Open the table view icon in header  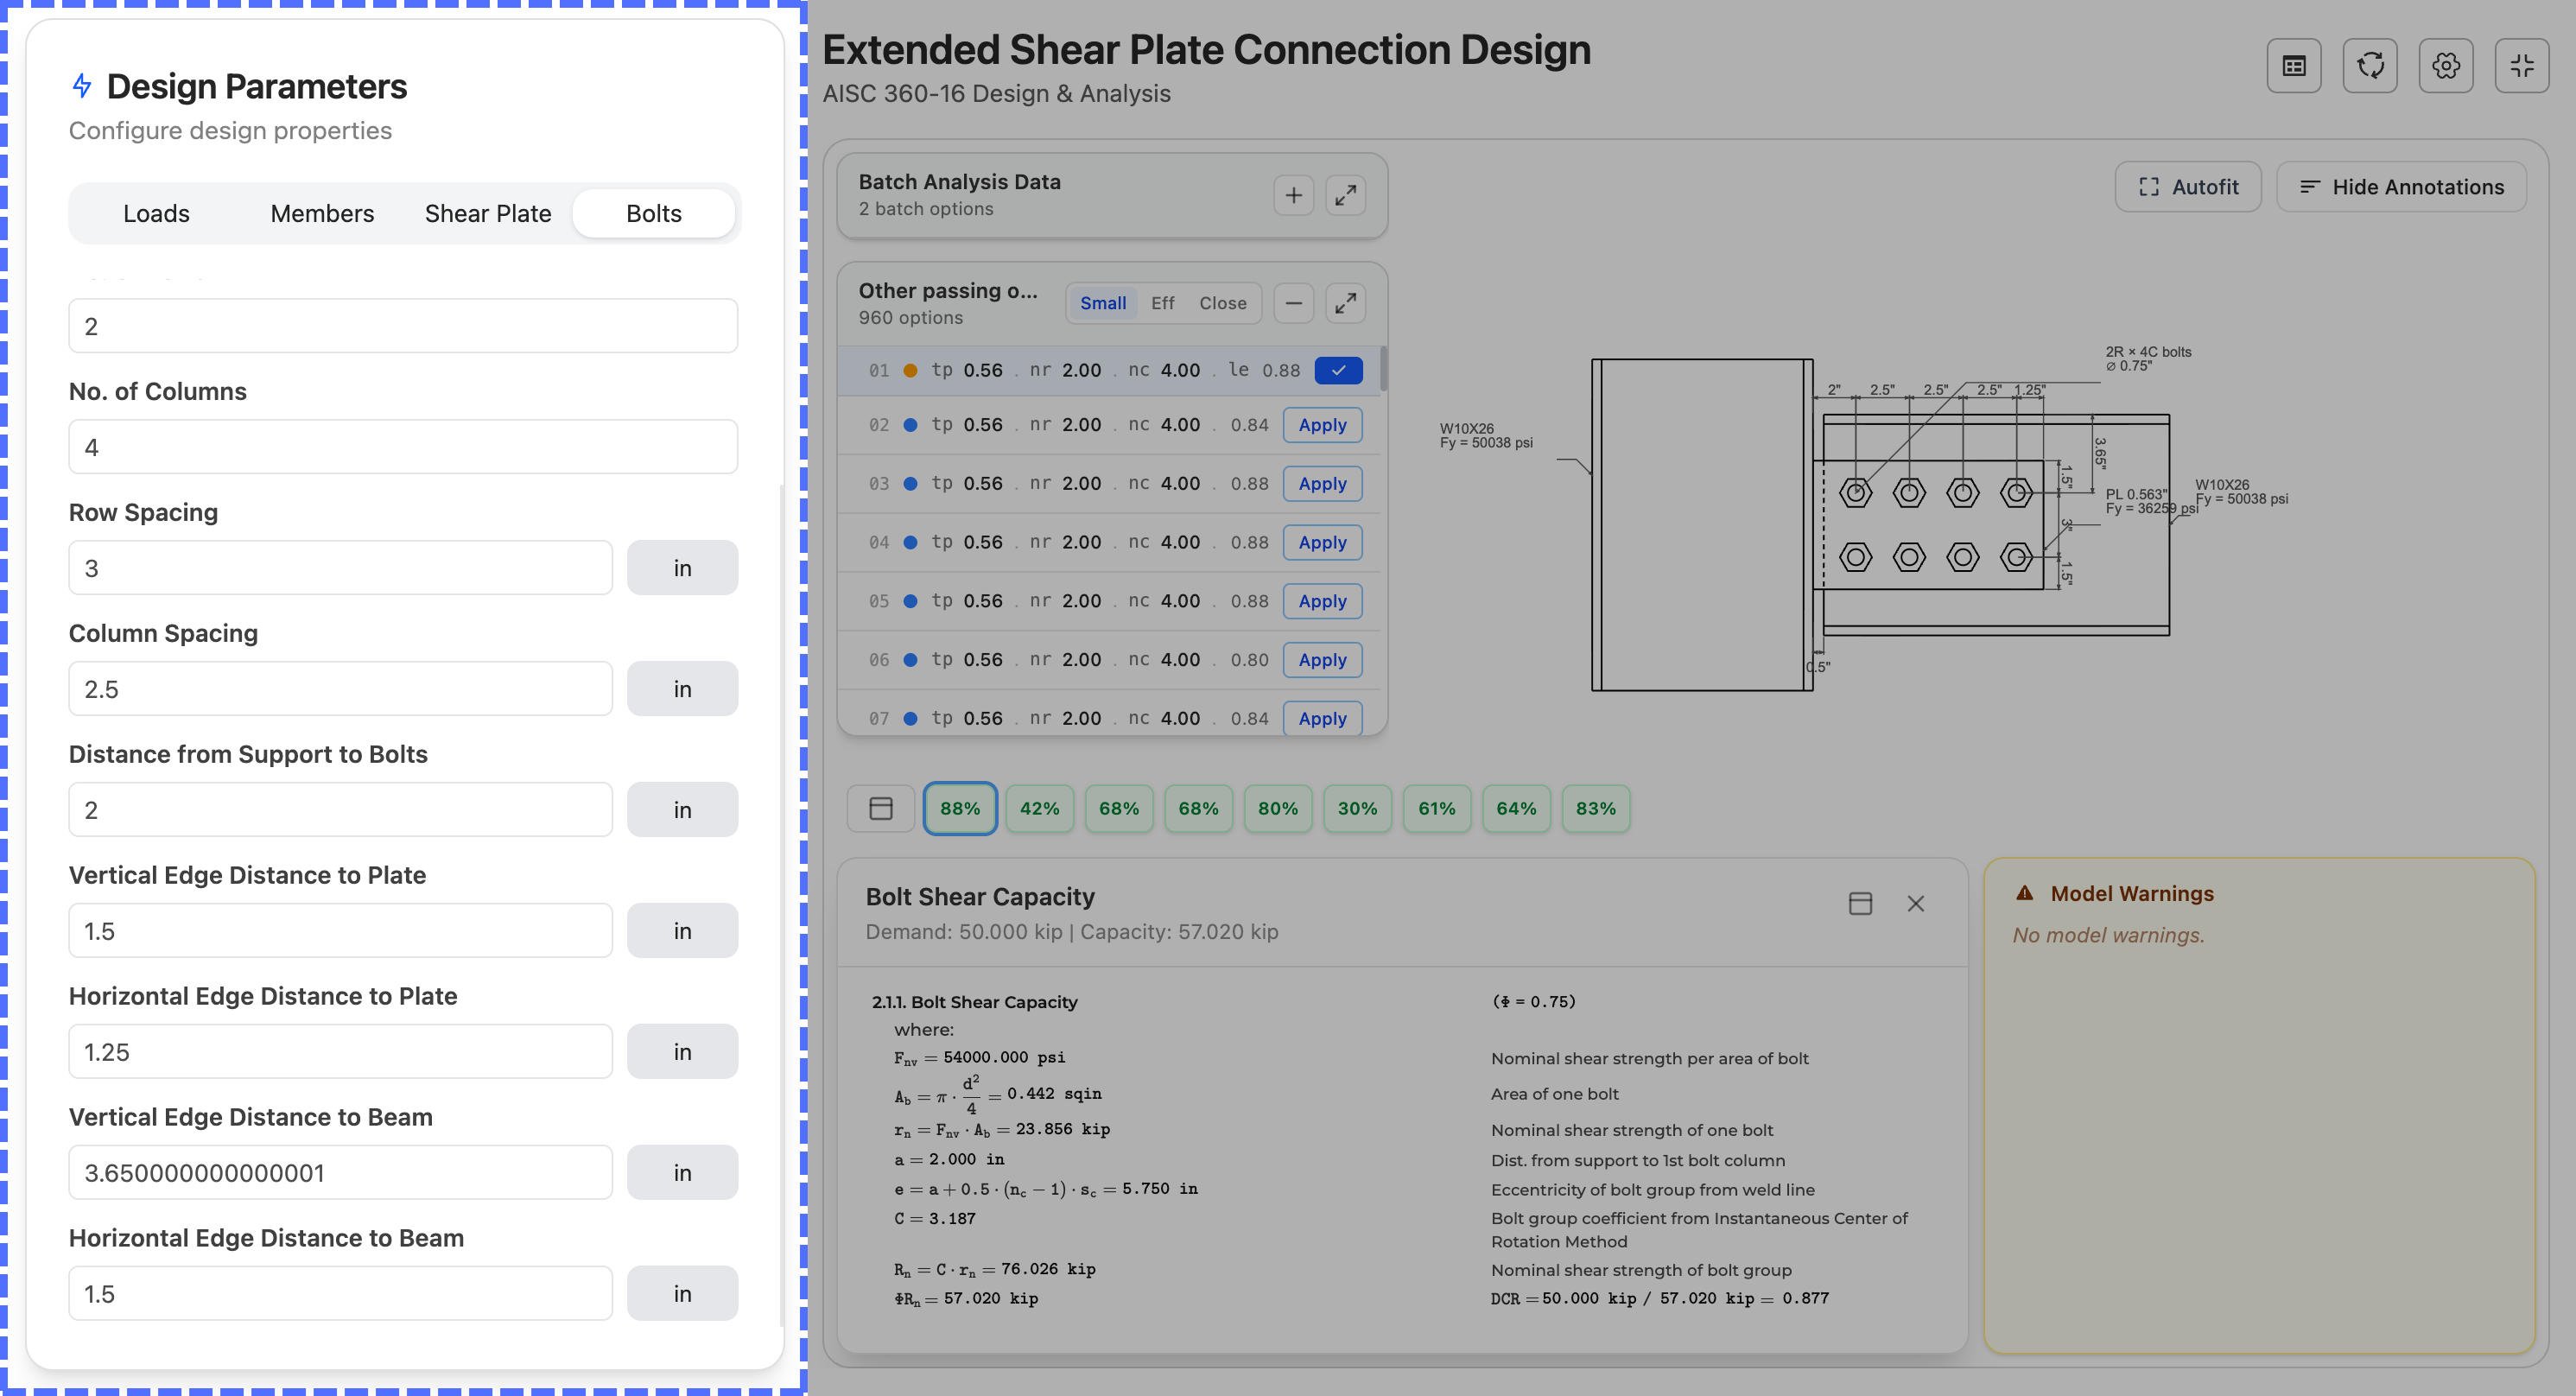click(2294, 66)
